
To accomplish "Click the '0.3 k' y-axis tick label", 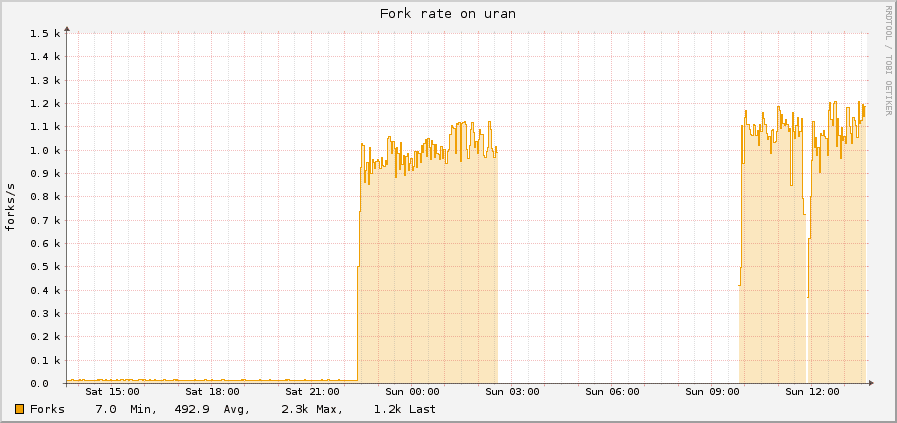I will point(45,314).
